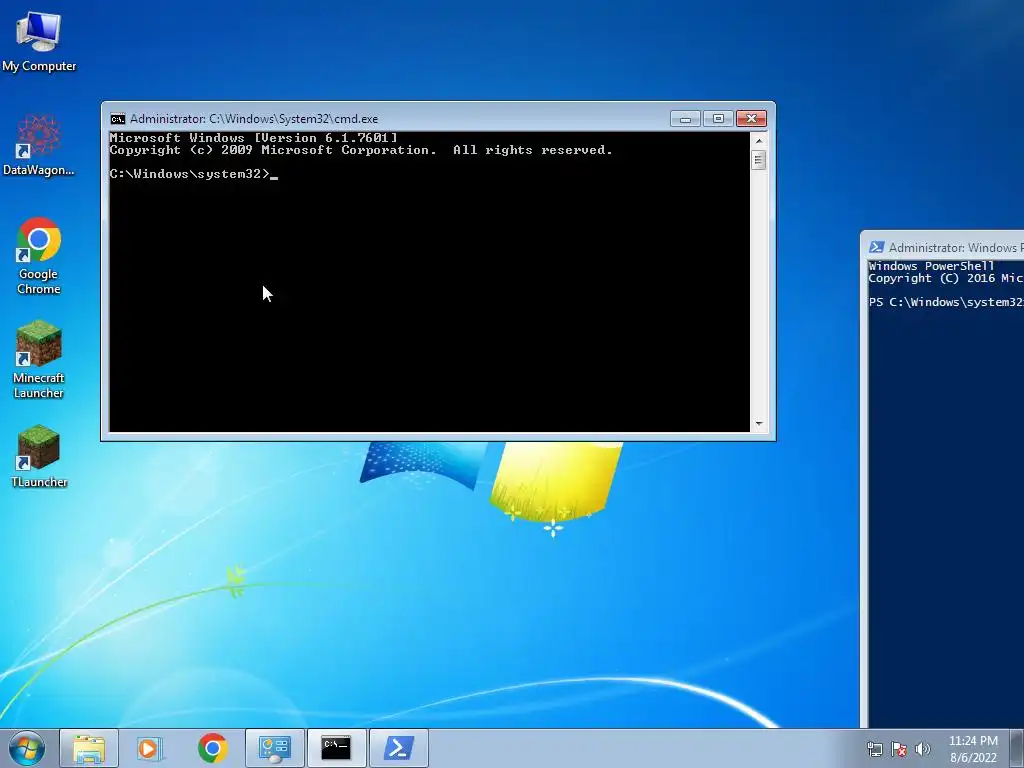Click the Show desktop button at taskbar end

point(1017,748)
